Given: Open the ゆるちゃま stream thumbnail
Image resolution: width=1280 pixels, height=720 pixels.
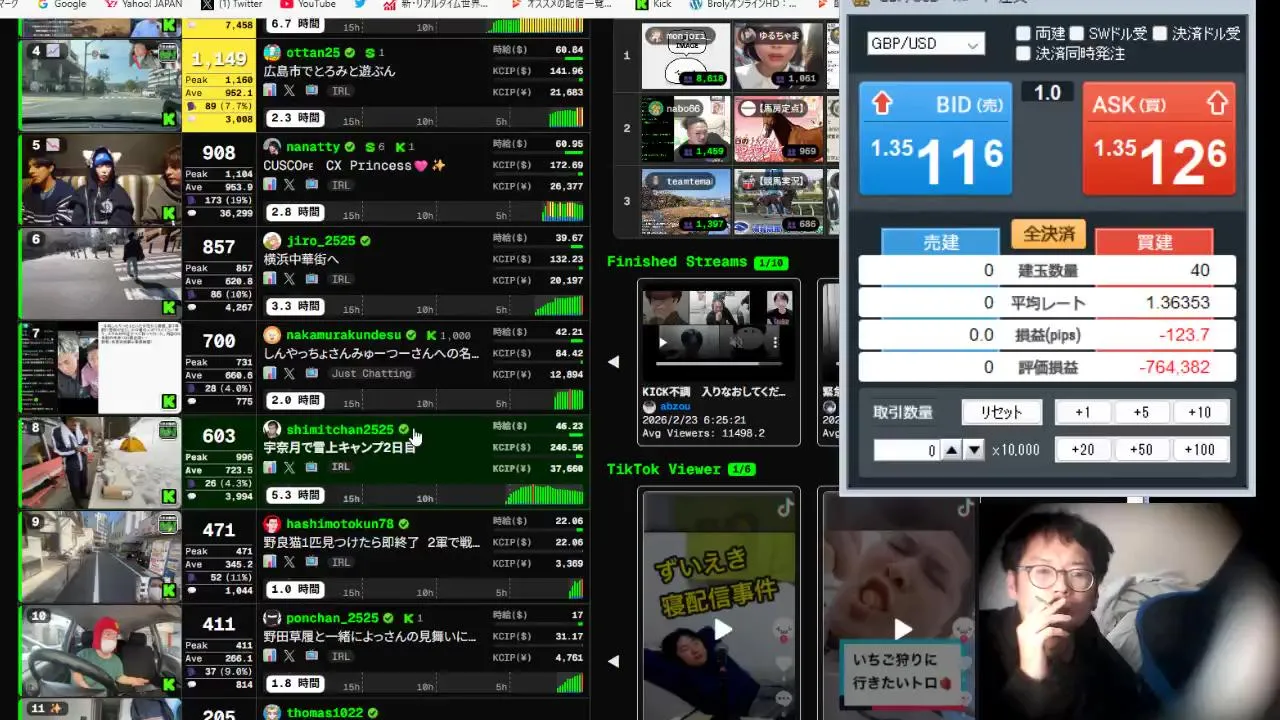Looking at the screenshot, I should point(779,56).
